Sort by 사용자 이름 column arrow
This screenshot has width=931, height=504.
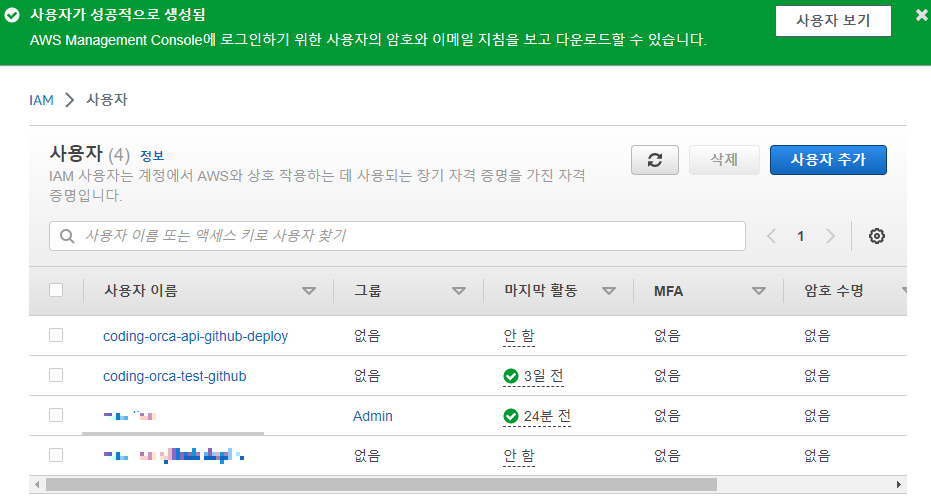(309, 291)
